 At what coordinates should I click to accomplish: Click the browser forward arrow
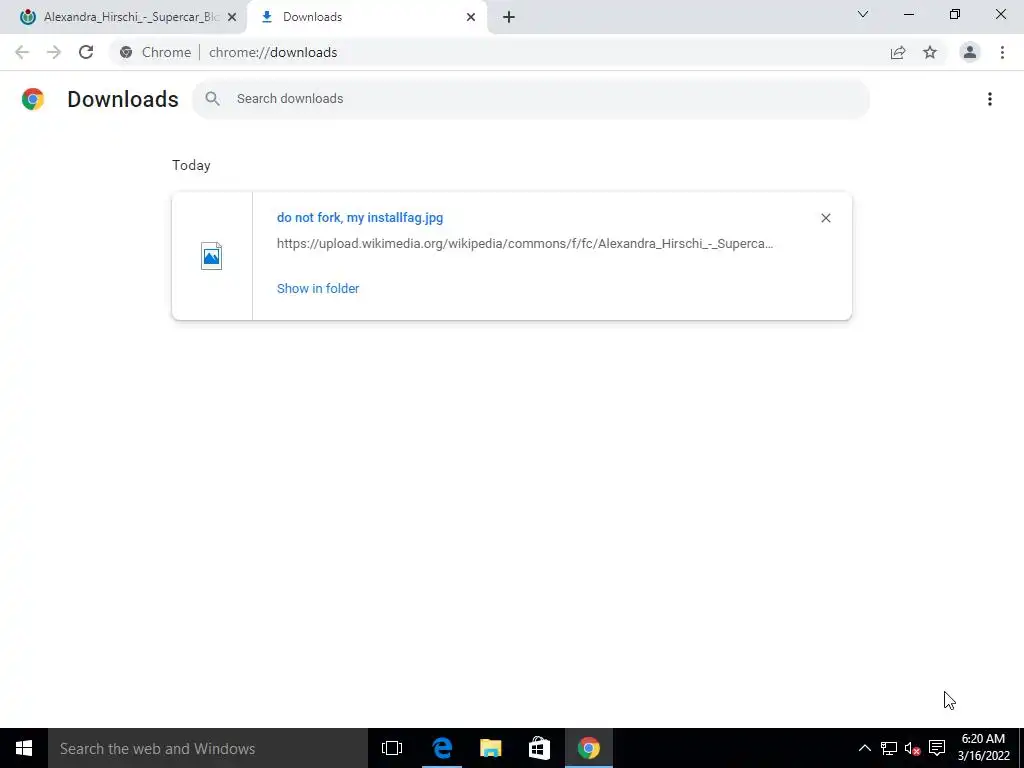(54, 52)
